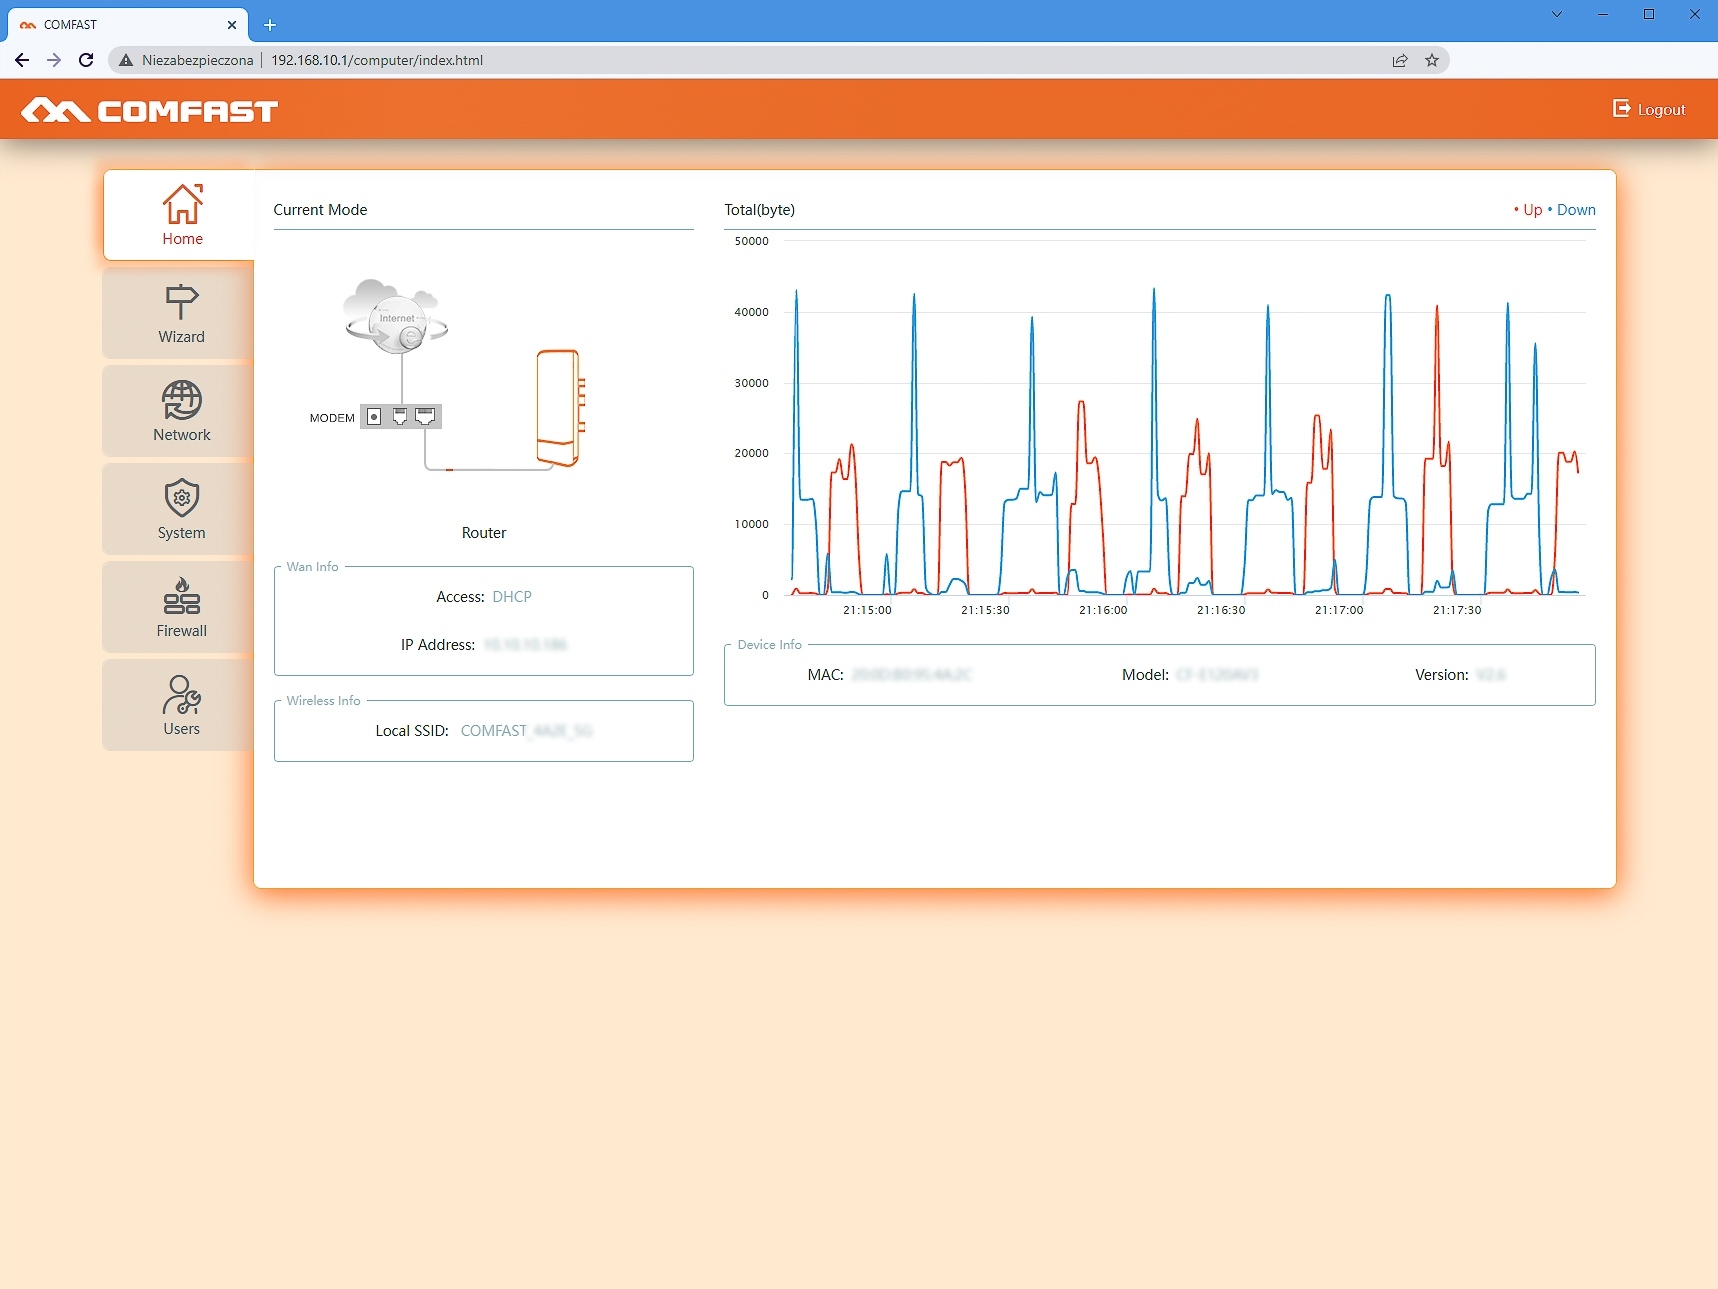Click the Logout button
This screenshot has width=1718, height=1289.
1649,109
